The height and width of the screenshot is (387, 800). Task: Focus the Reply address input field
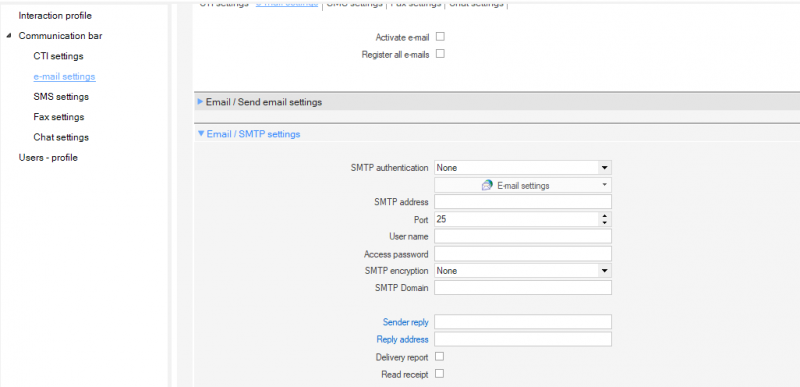point(522,340)
